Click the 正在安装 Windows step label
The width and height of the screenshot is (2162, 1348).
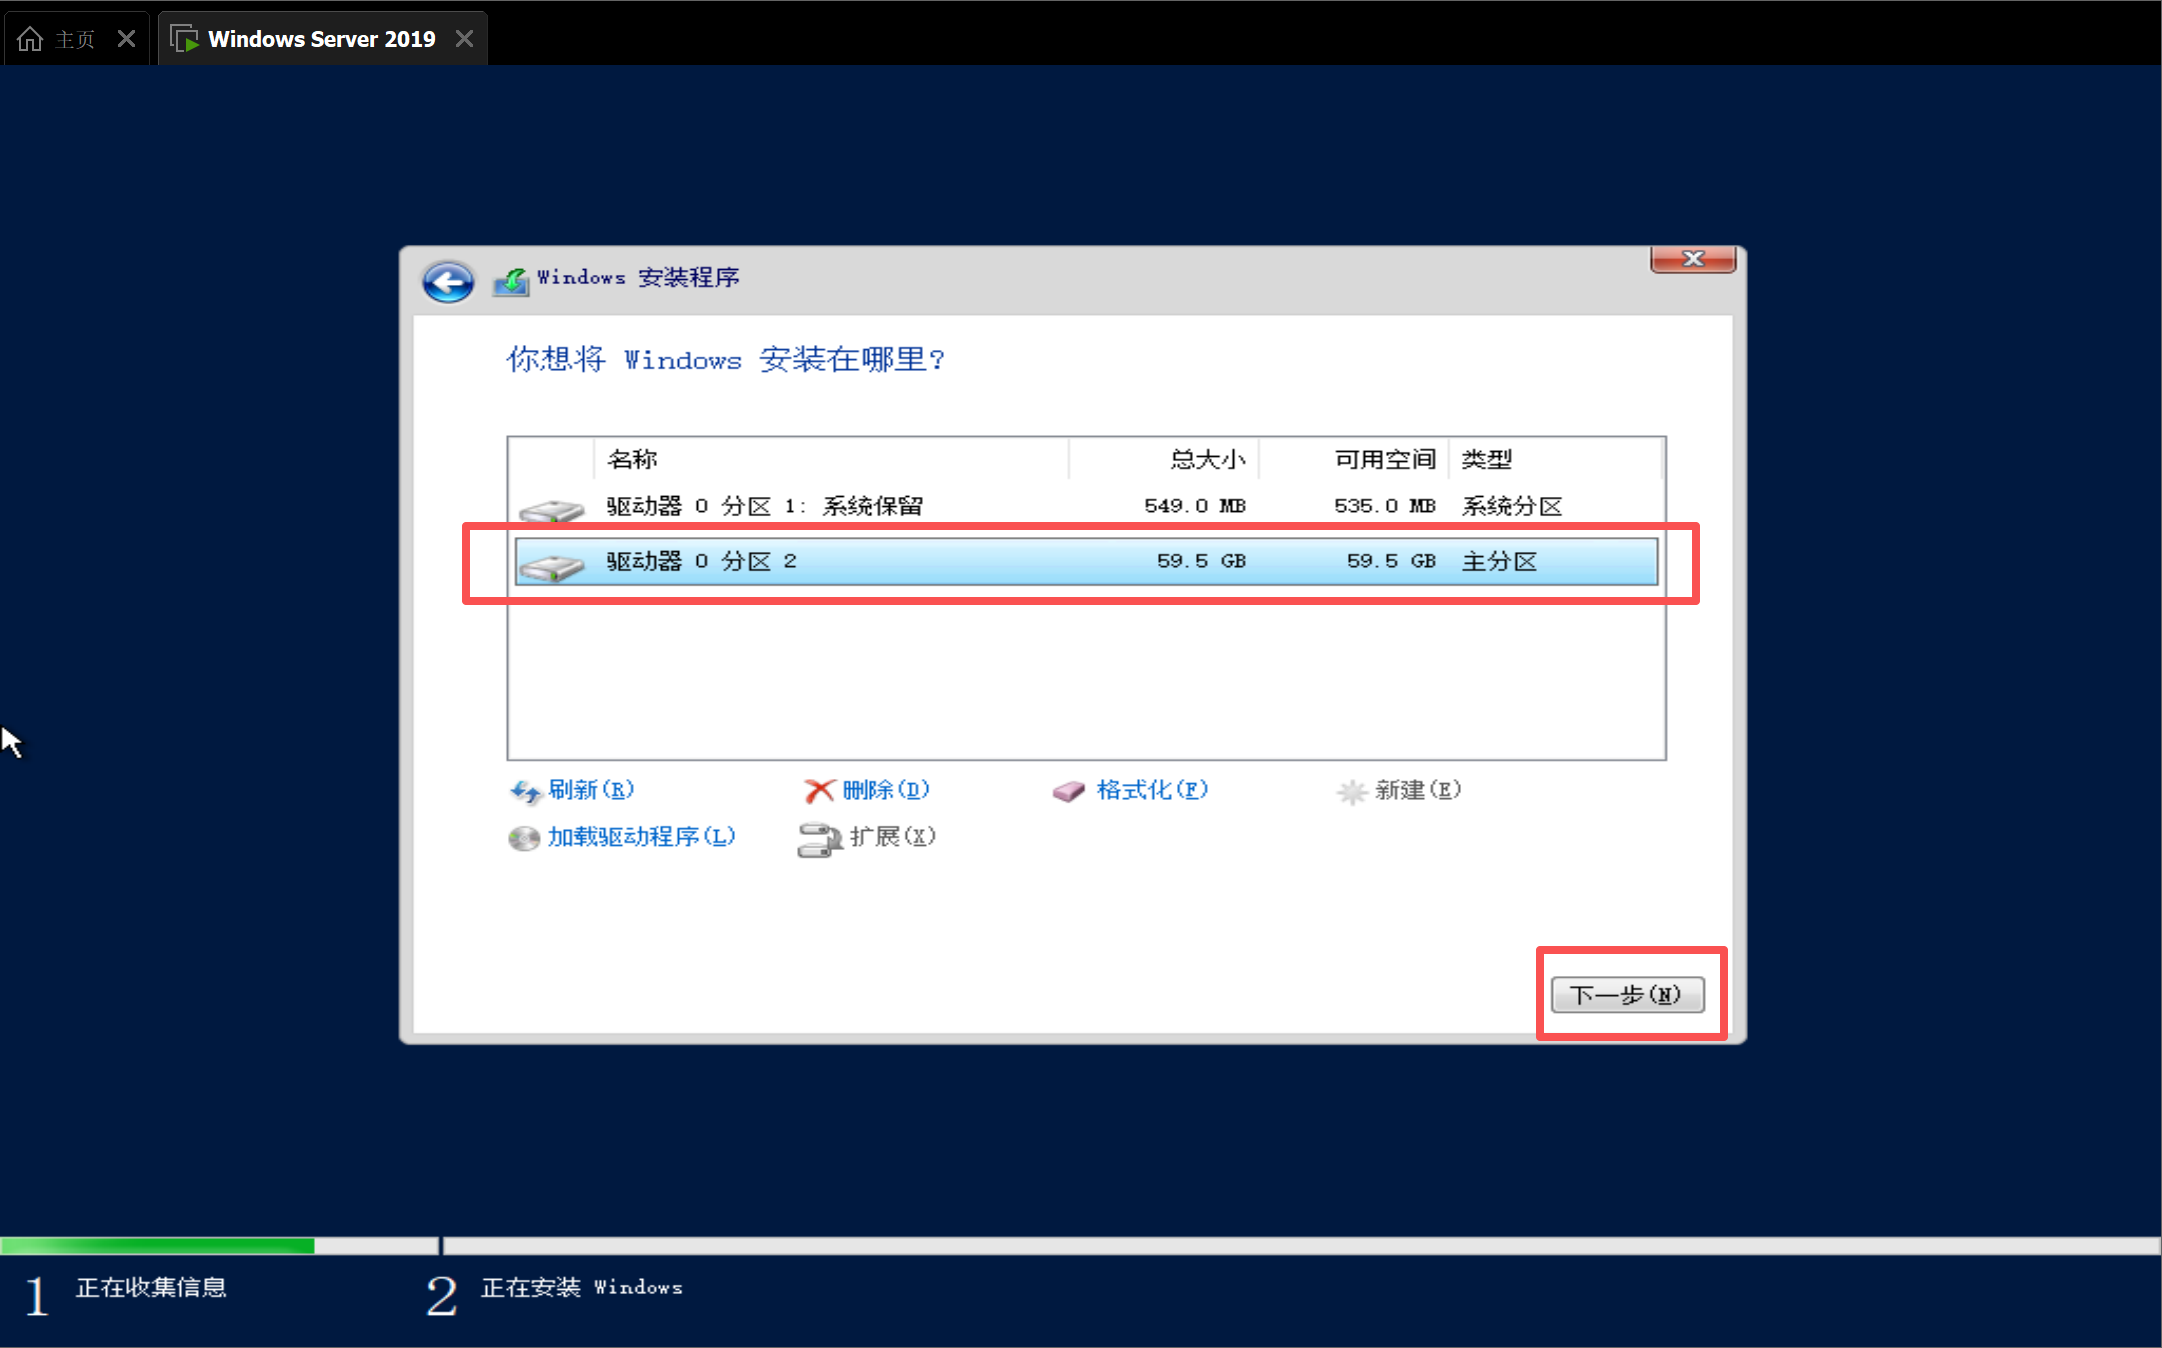582,1287
